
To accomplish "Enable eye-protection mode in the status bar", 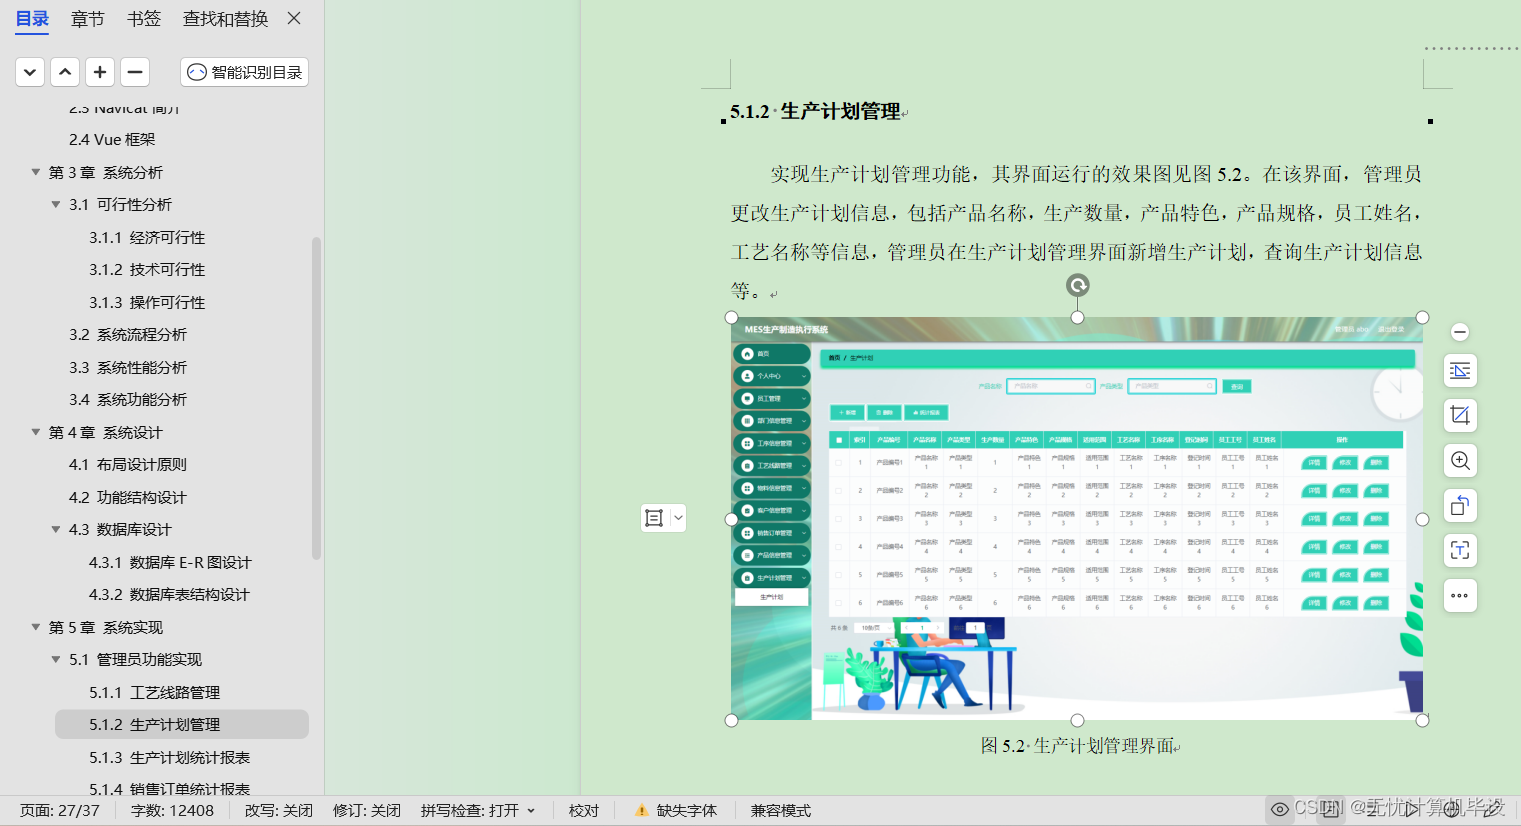I will pos(1281,810).
